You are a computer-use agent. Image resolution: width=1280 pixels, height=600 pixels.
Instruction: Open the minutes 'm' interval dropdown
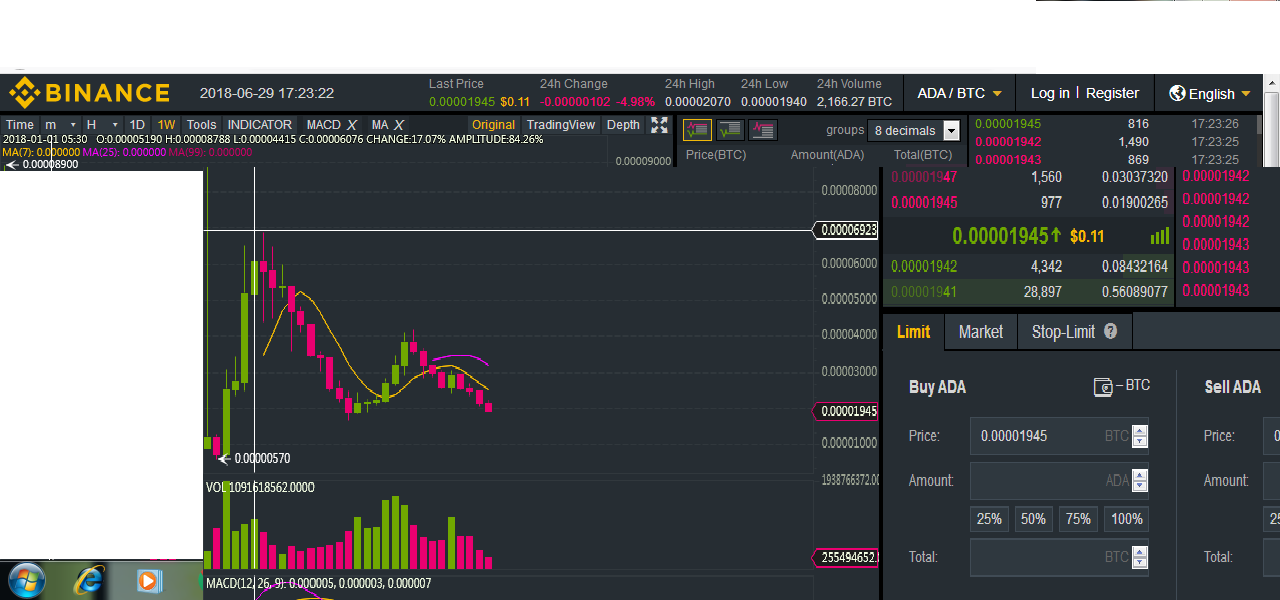58,125
